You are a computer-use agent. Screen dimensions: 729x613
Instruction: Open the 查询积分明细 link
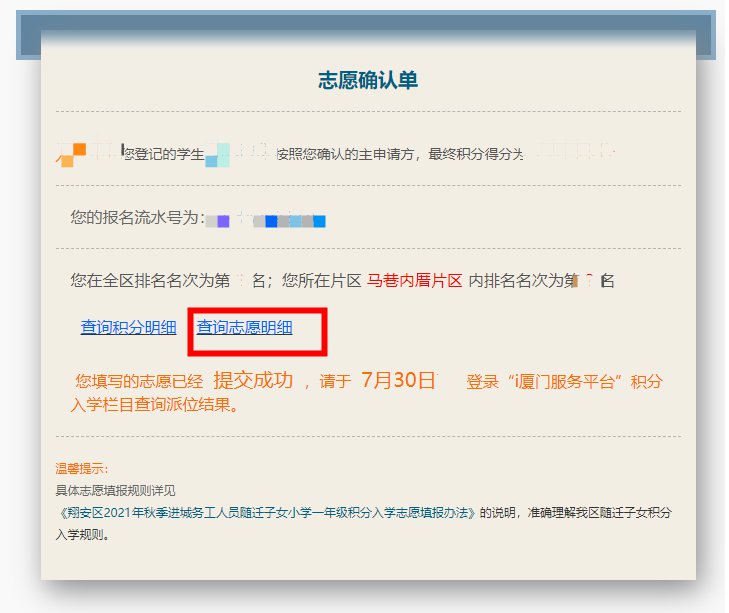click(128, 327)
